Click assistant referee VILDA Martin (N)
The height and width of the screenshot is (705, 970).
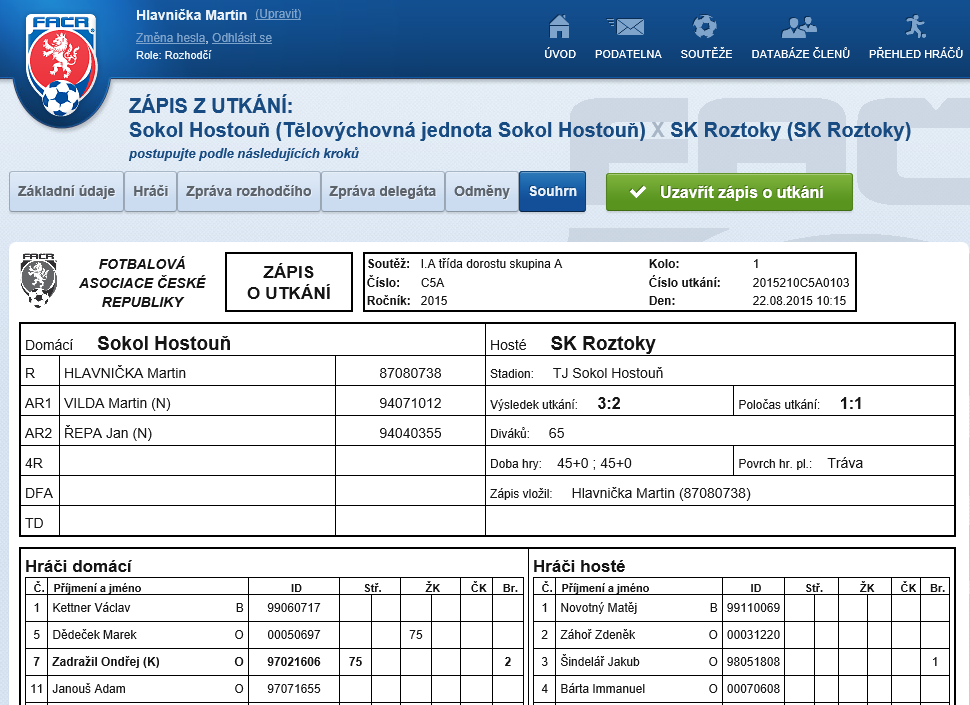coord(117,403)
